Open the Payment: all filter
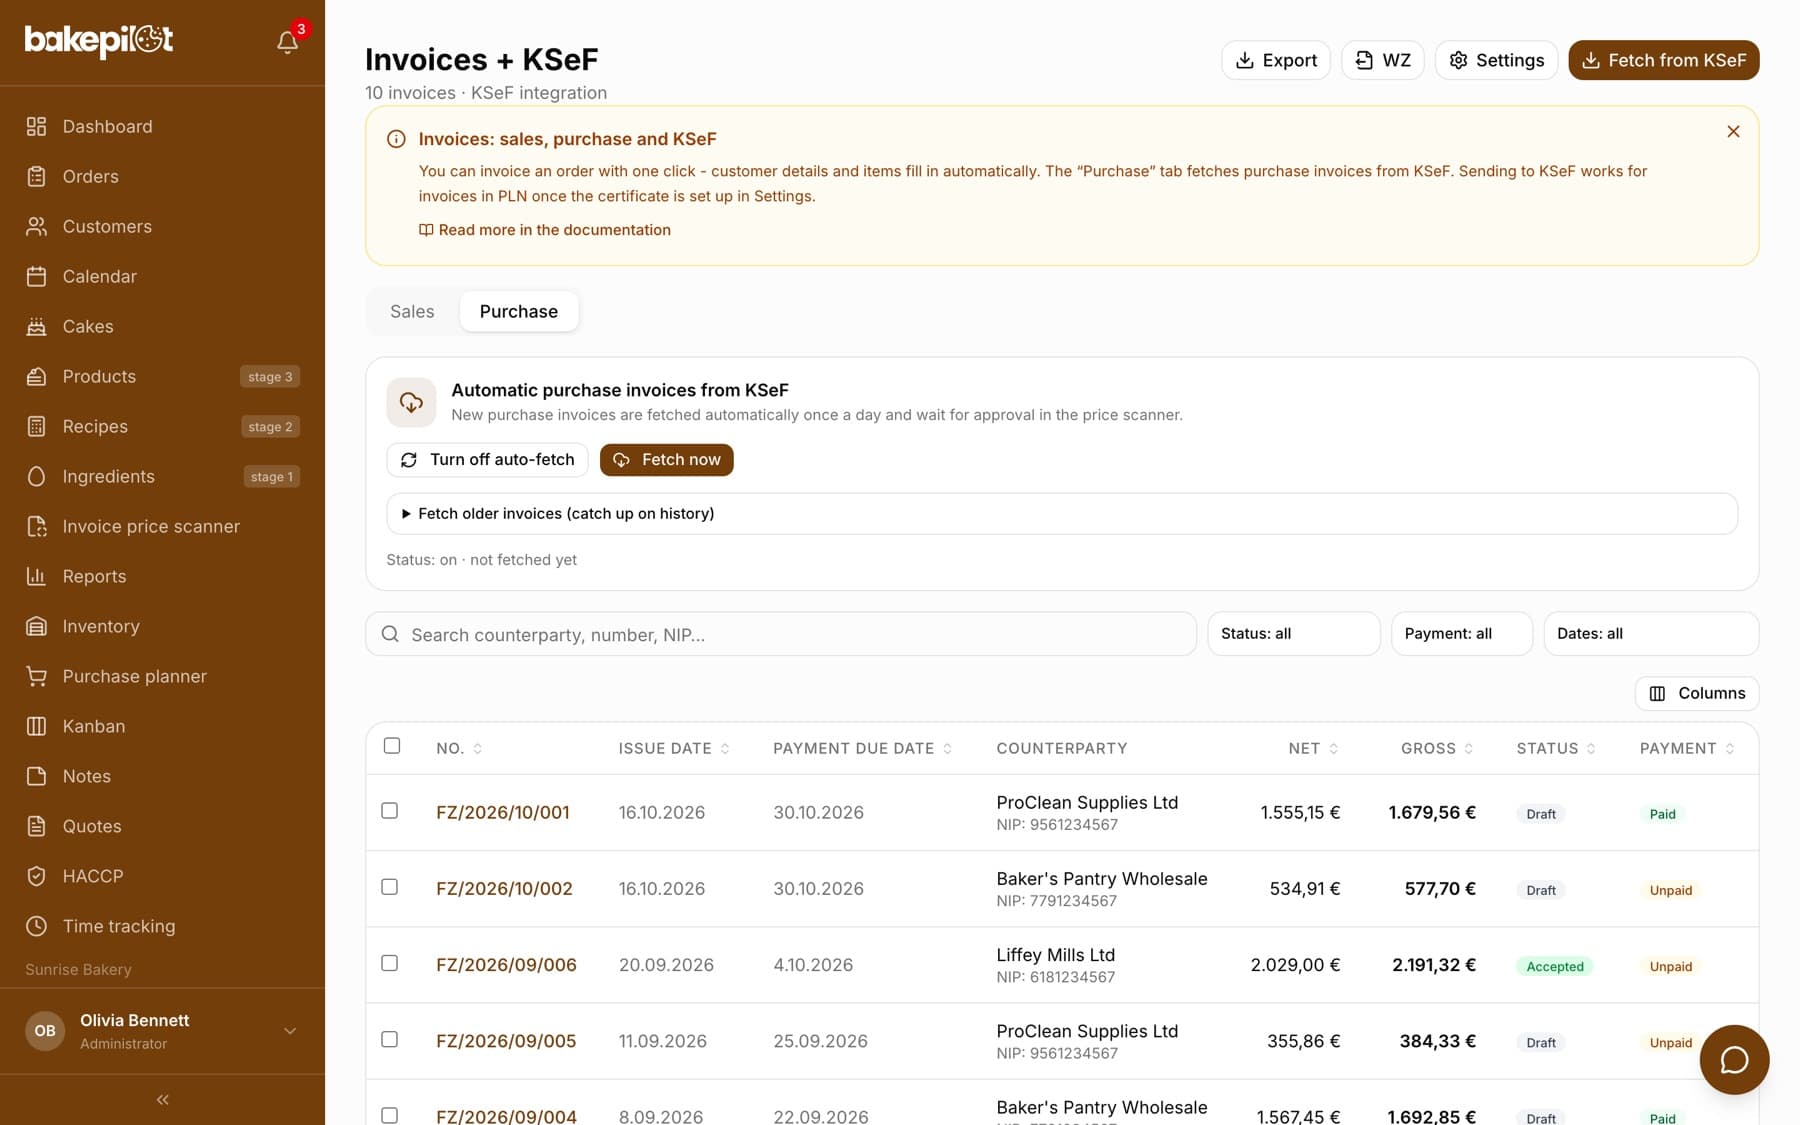1800x1125 pixels. point(1461,634)
